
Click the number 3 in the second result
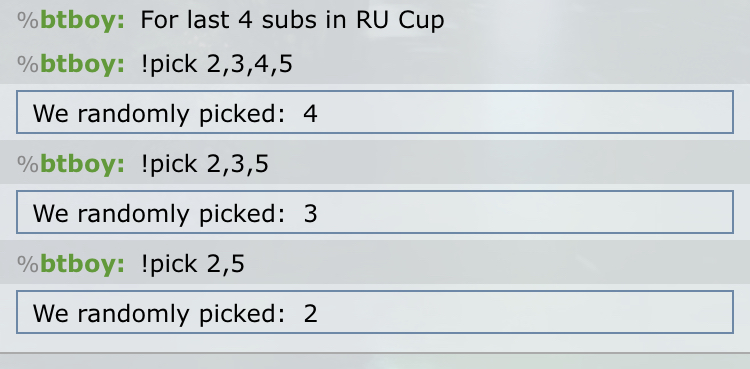[x=310, y=214]
